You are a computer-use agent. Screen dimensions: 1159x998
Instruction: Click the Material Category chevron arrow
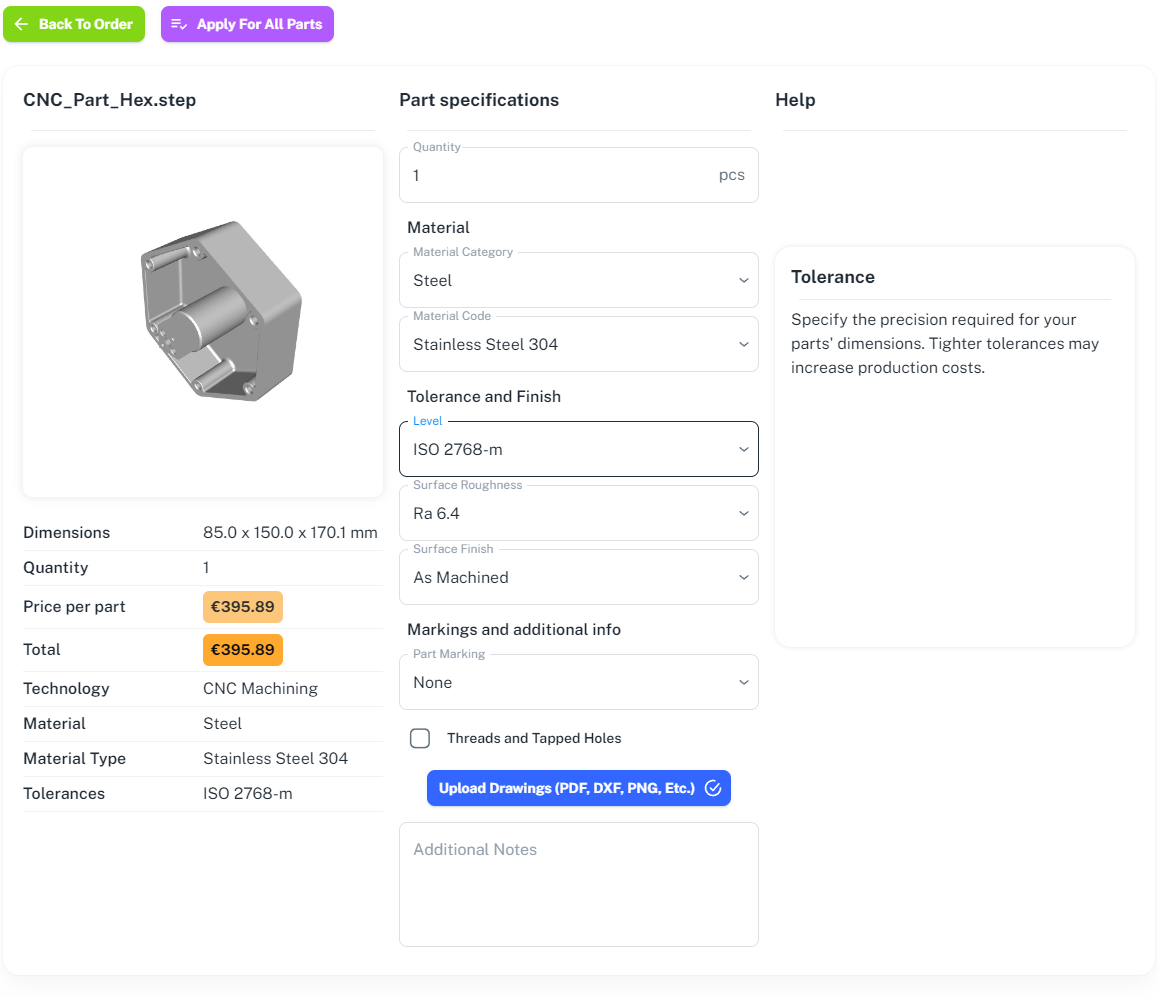pos(743,281)
